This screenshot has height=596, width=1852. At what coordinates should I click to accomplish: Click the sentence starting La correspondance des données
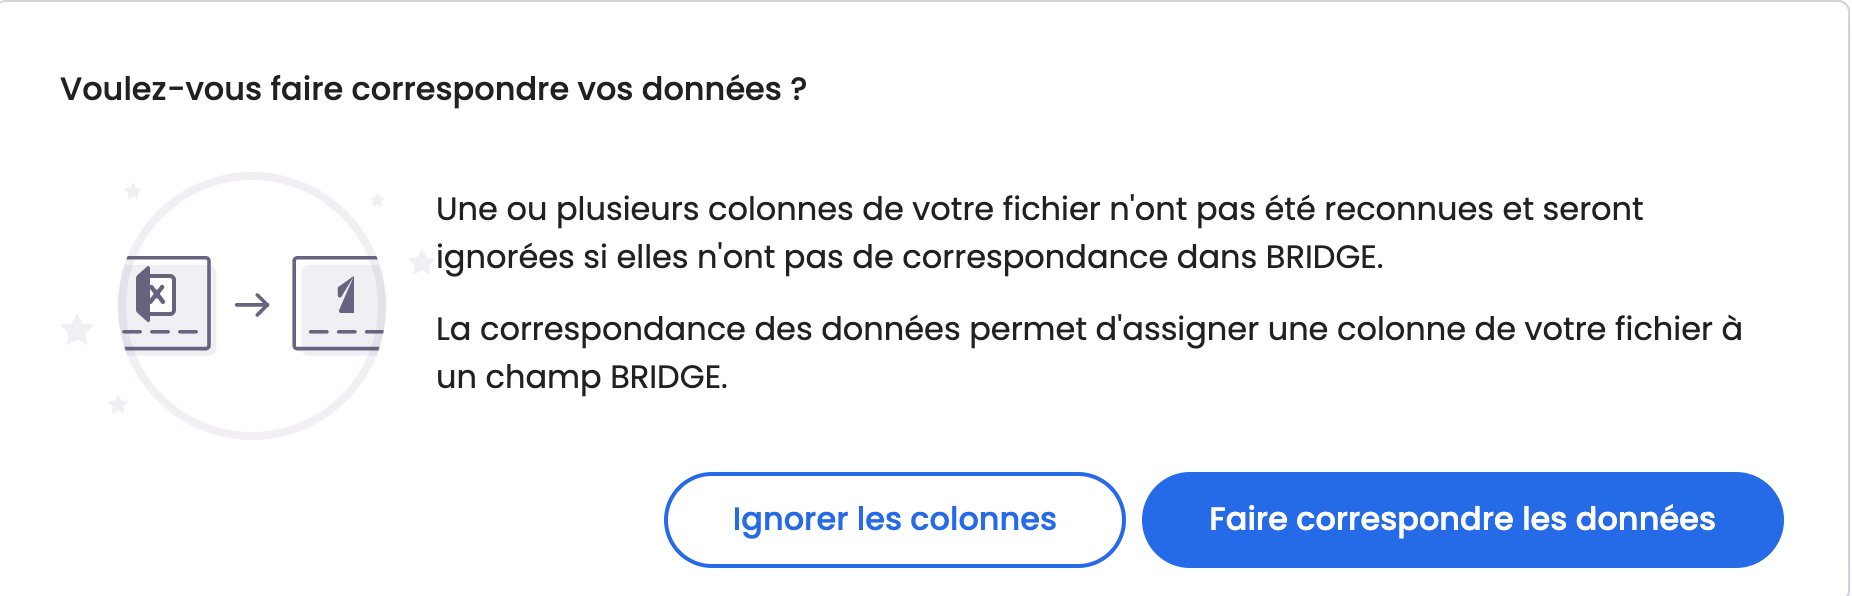click(1089, 353)
